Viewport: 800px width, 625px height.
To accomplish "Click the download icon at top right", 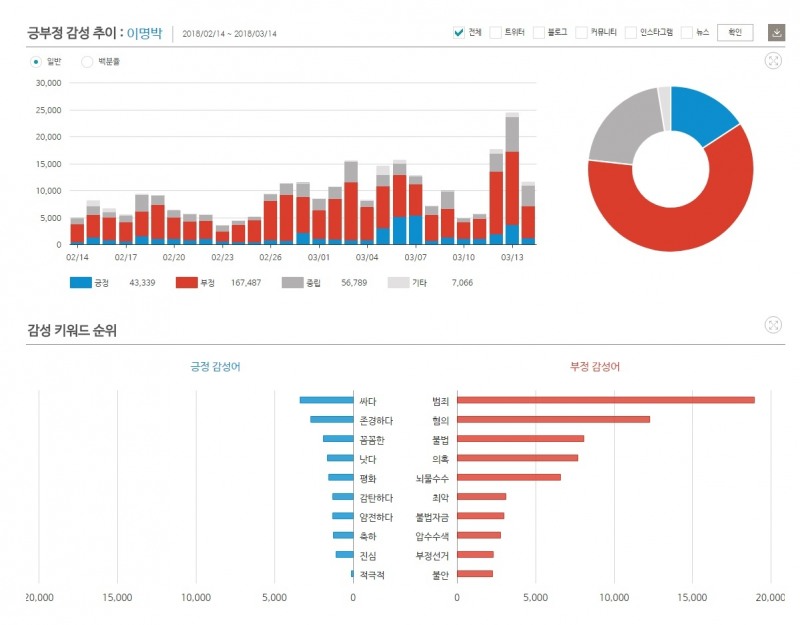I will [777, 33].
